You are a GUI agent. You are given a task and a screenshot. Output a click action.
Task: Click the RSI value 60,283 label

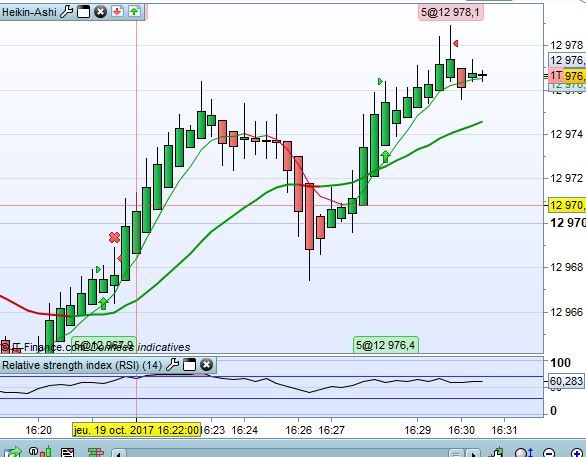point(566,381)
